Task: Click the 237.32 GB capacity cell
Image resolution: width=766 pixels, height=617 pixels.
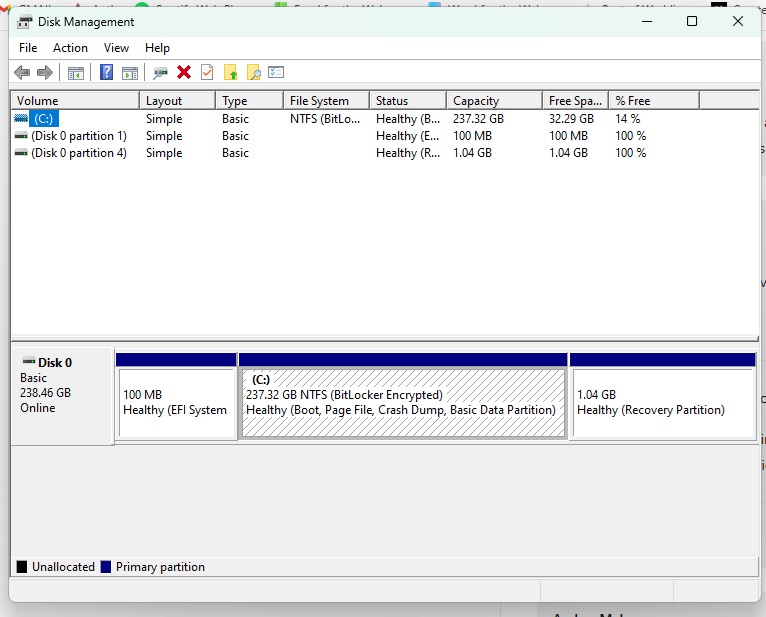Action: pyautogui.click(x=478, y=119)
